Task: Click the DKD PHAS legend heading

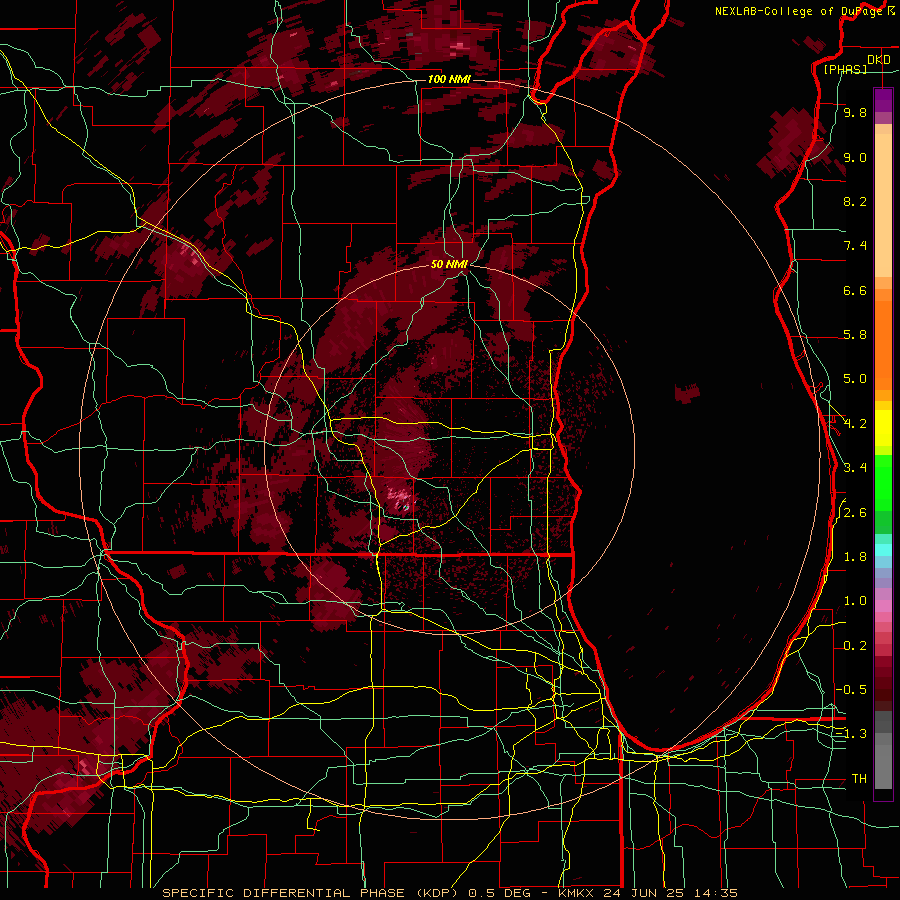Action: pos(856,64)
